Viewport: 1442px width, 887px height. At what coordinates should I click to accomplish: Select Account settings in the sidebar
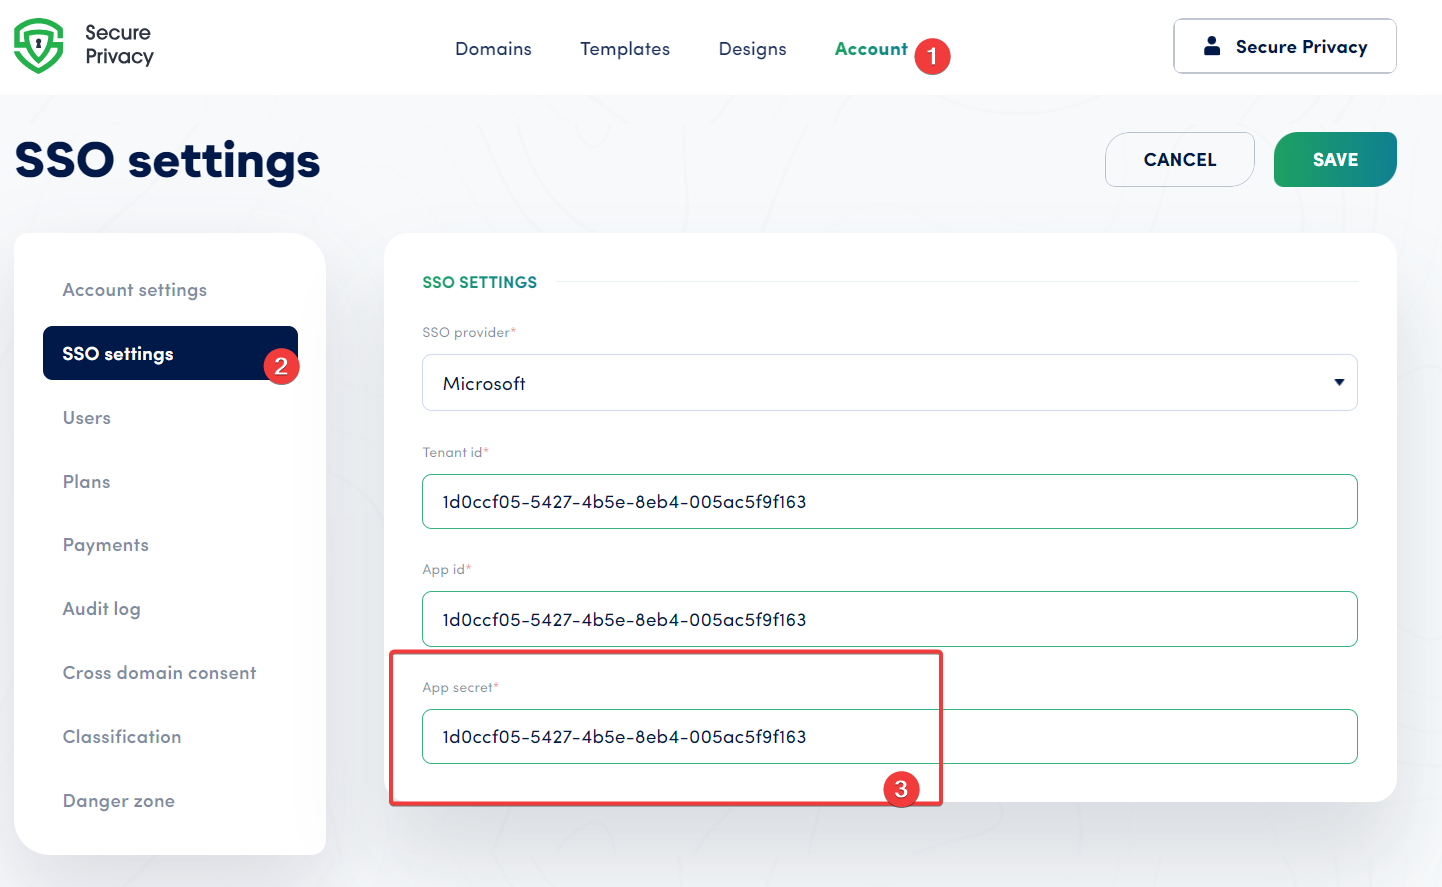(134, 289)
